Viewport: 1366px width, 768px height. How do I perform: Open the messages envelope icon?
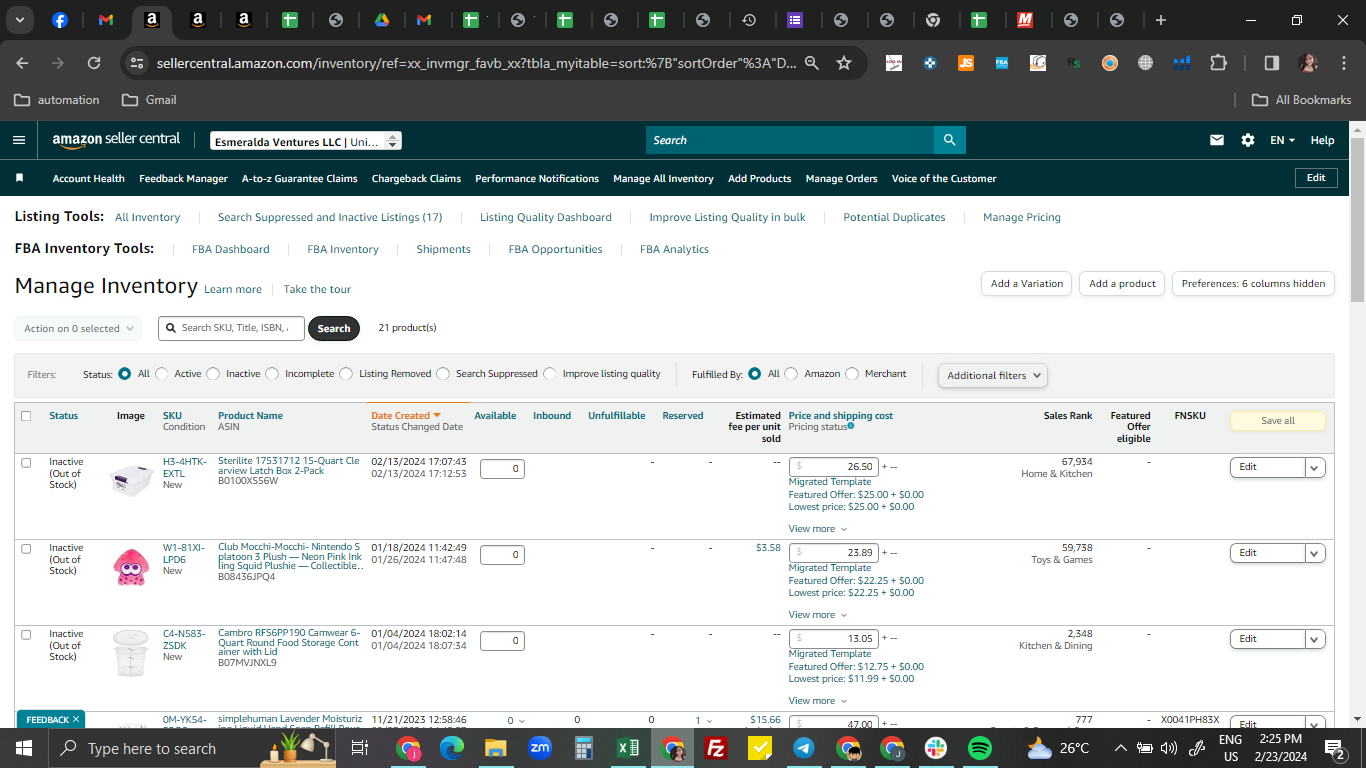(1217, 140)
